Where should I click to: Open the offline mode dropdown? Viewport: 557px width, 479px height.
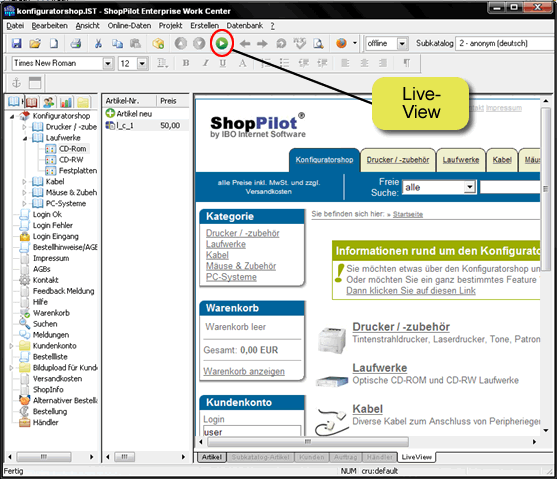(402, 44)
